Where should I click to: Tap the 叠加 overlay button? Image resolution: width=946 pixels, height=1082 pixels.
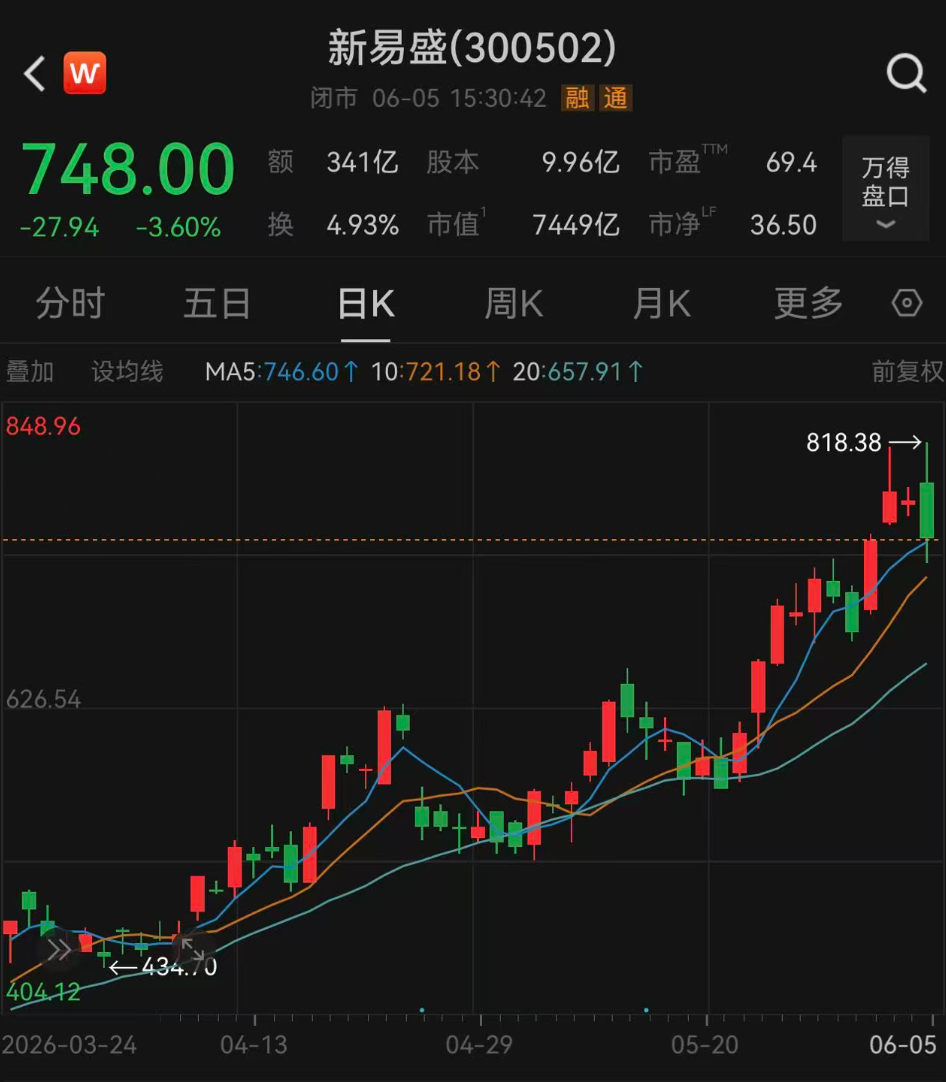click(30, 371)
